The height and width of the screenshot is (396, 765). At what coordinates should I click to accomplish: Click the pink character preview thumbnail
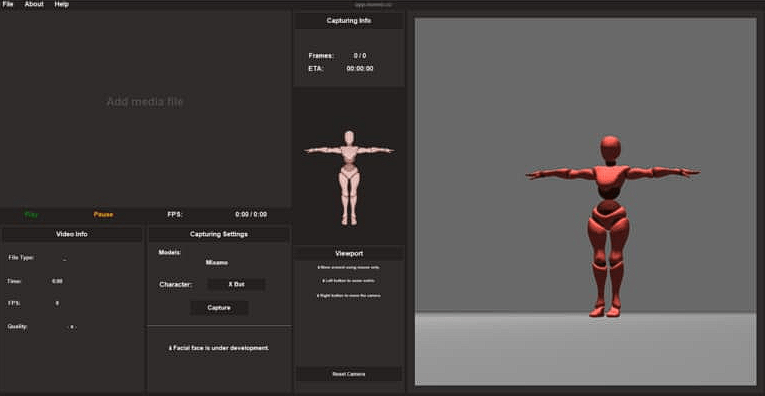(349, 178)
